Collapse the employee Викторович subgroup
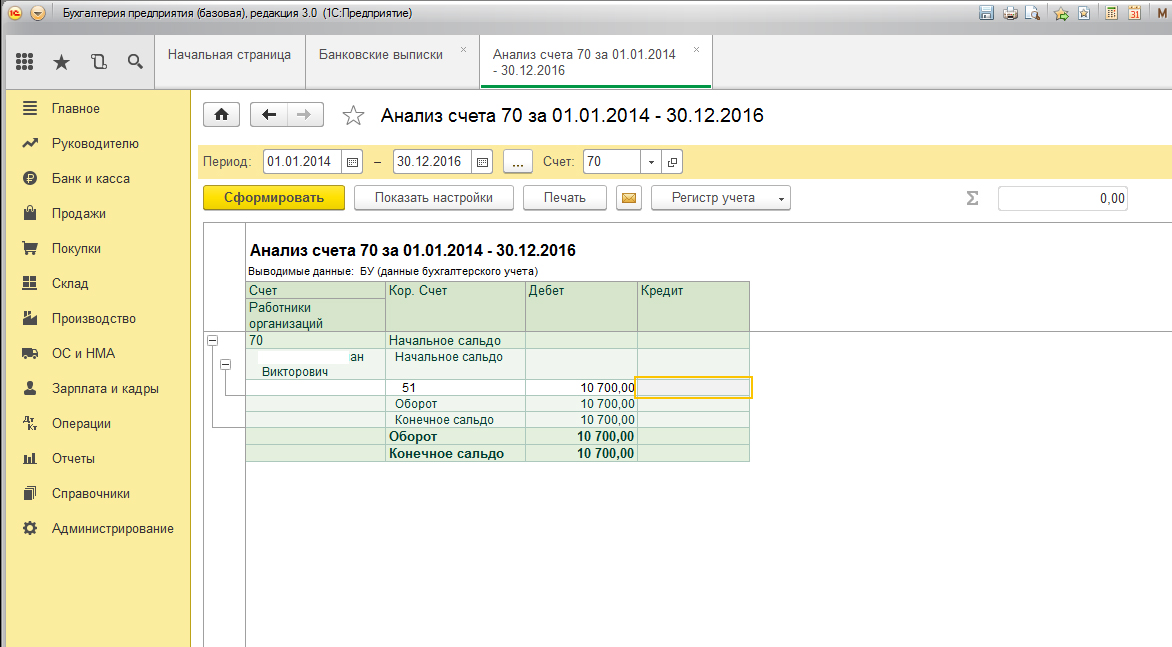Viewport: 1172px width, 647px height. coord(225,365)
